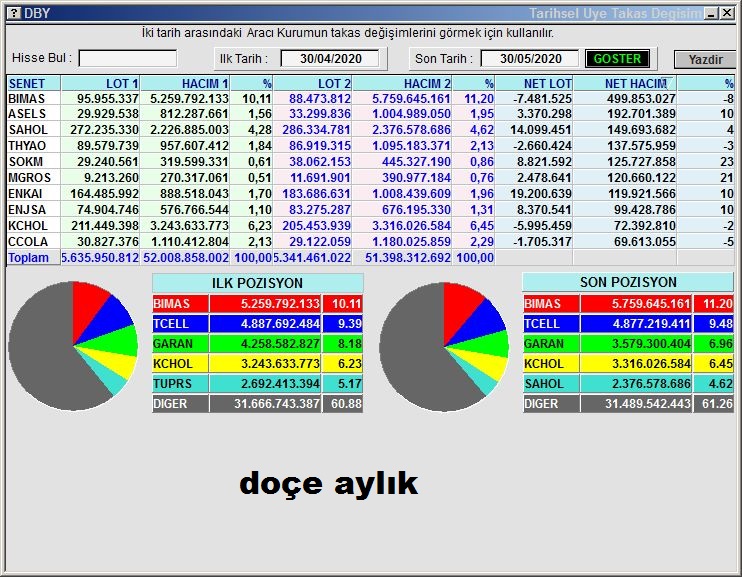Viewport: 742px width, 577px height.
Task: Click gray DIGER swatch in ILK POZISYON
Action: (x=180, y=404)
